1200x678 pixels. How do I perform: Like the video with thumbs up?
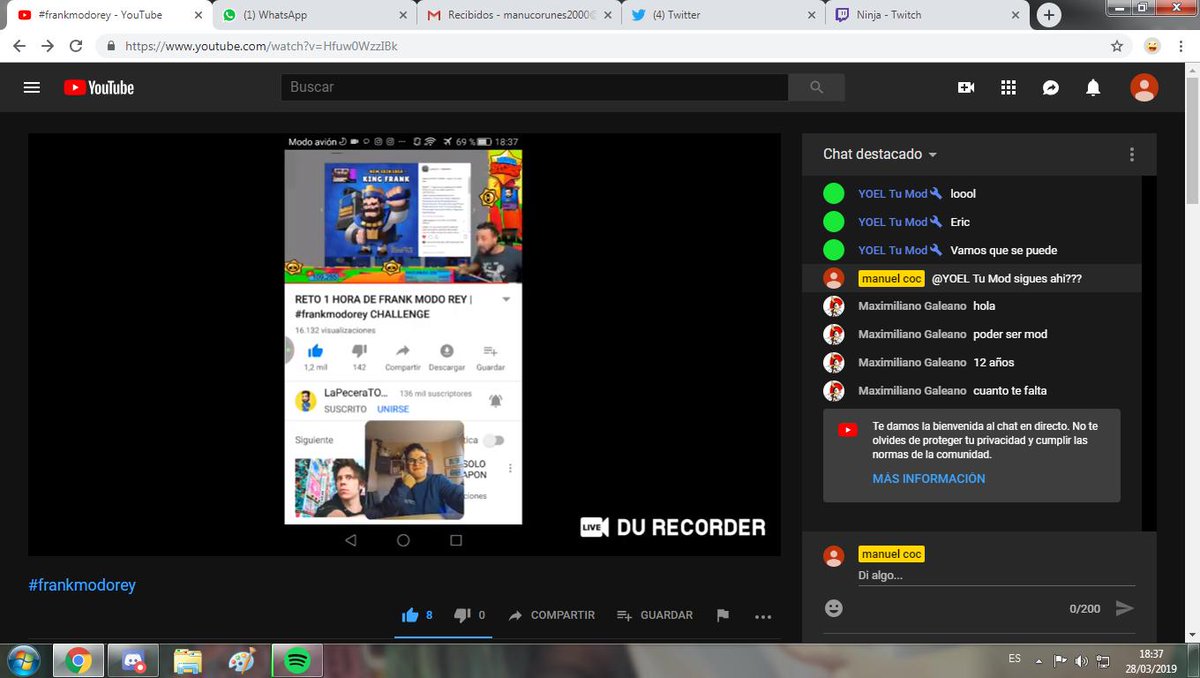click(x=410, y=615)
